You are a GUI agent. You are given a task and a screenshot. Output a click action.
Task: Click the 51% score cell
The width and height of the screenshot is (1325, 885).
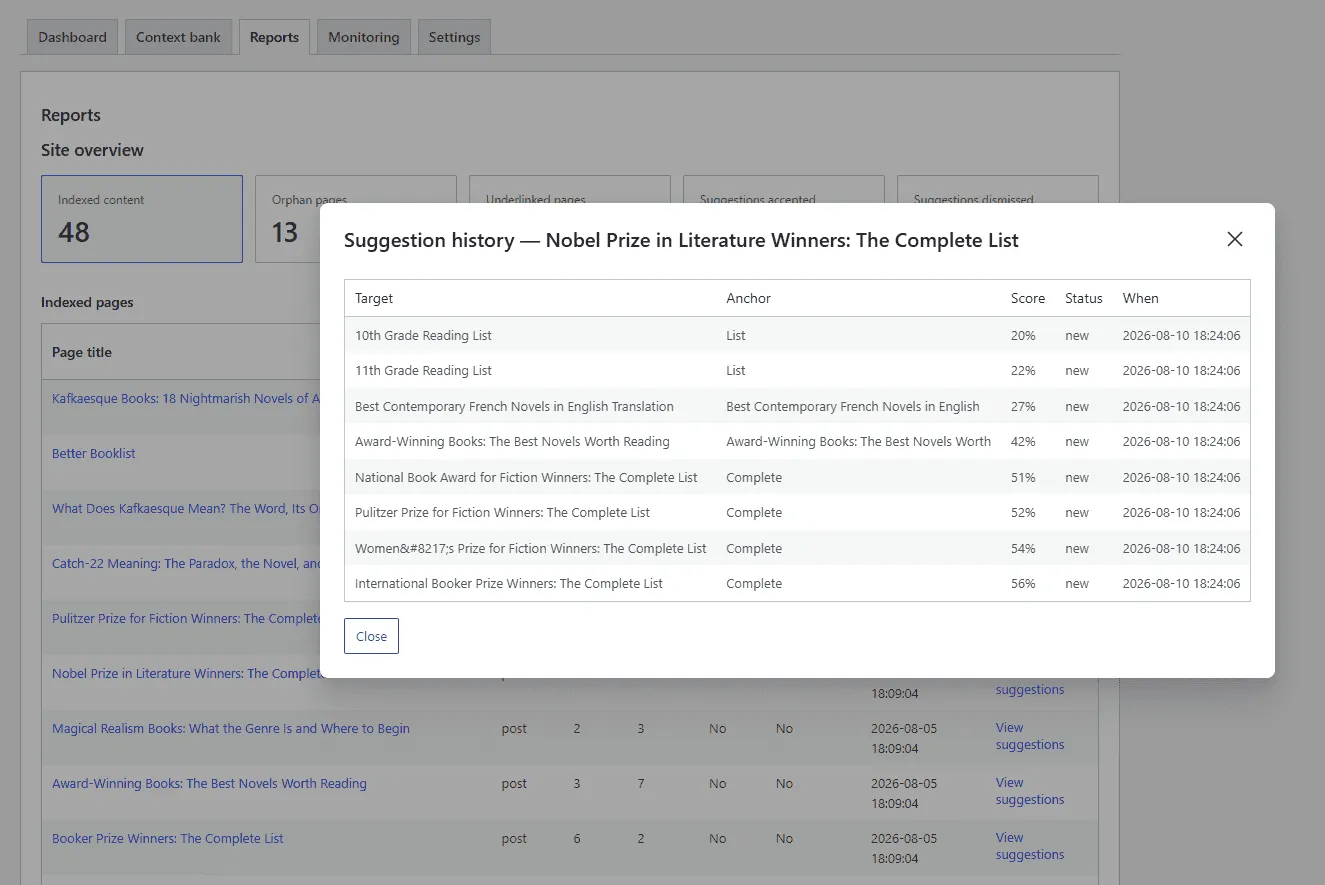[x=1023, y=477]
